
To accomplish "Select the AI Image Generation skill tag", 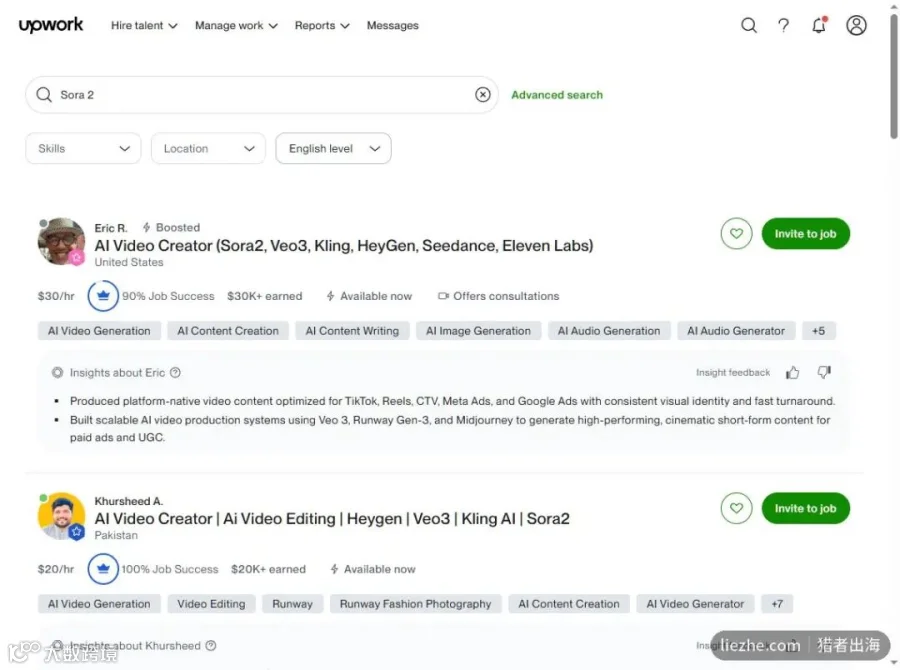I will click(478, 331).
